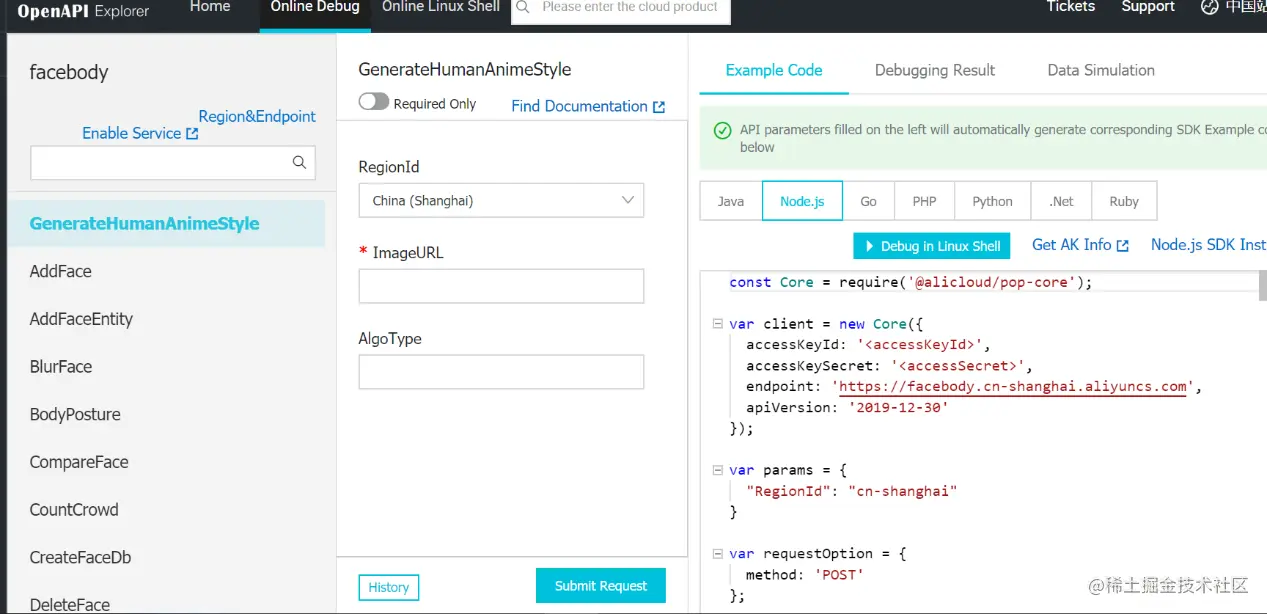Click the green check icon in the info banner
Viewport: 1267px width, 614px height.
click(x=722, y=130)
